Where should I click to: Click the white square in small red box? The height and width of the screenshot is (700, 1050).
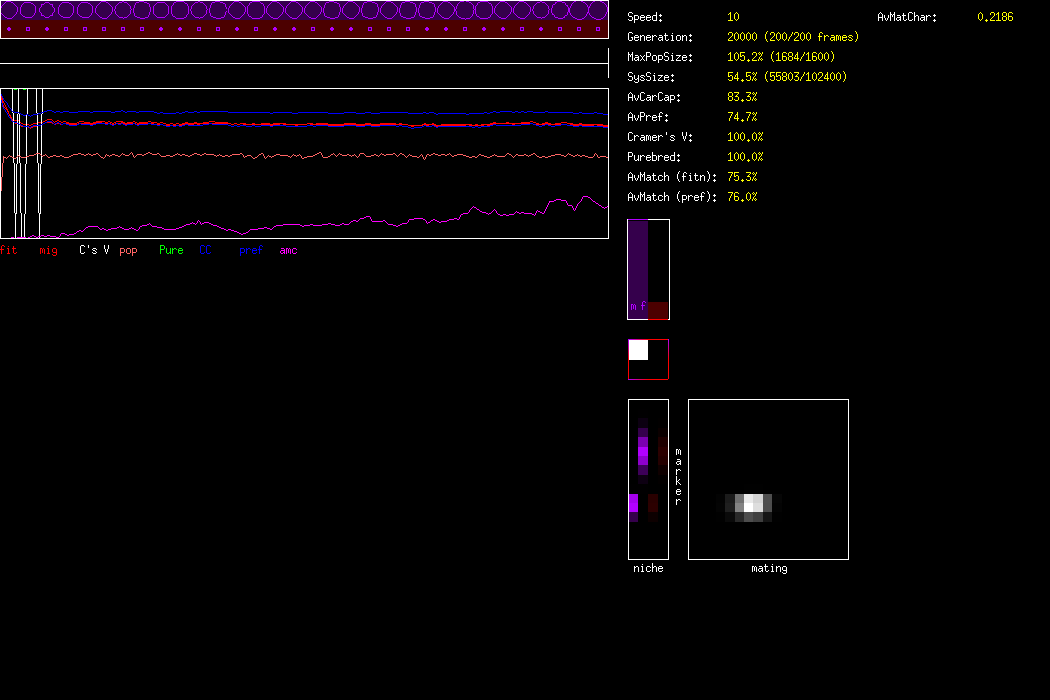tap(638, 350)
